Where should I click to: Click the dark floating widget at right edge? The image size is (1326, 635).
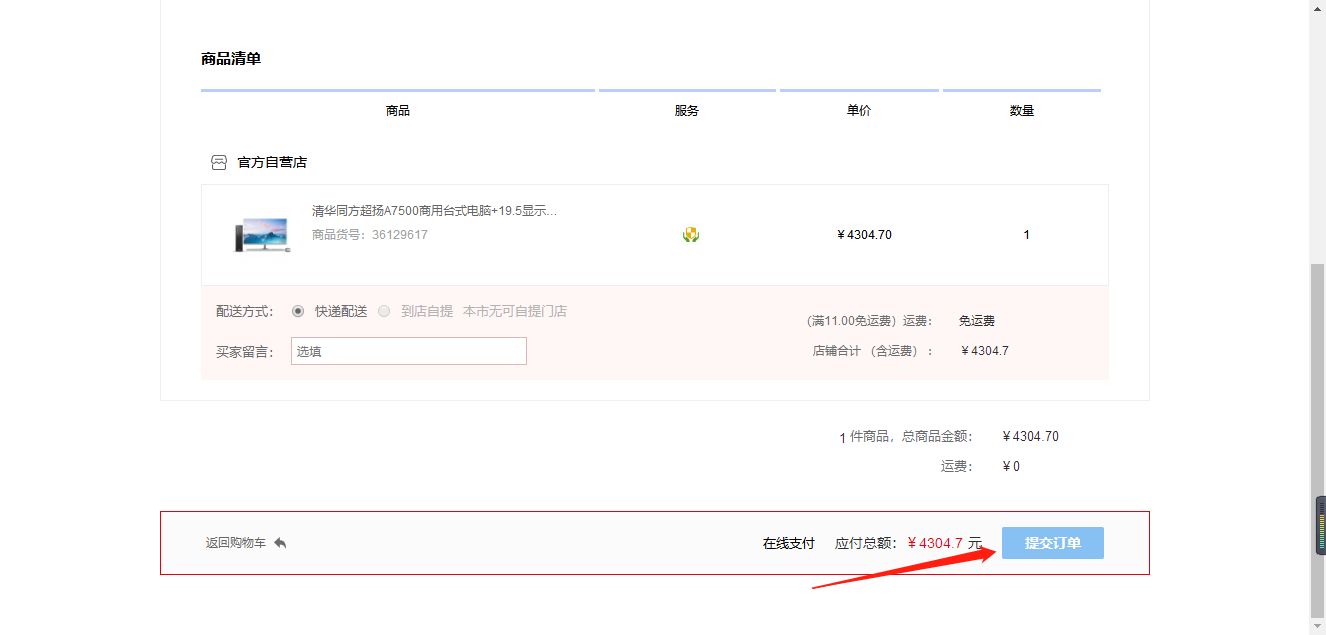point(1320,525)
